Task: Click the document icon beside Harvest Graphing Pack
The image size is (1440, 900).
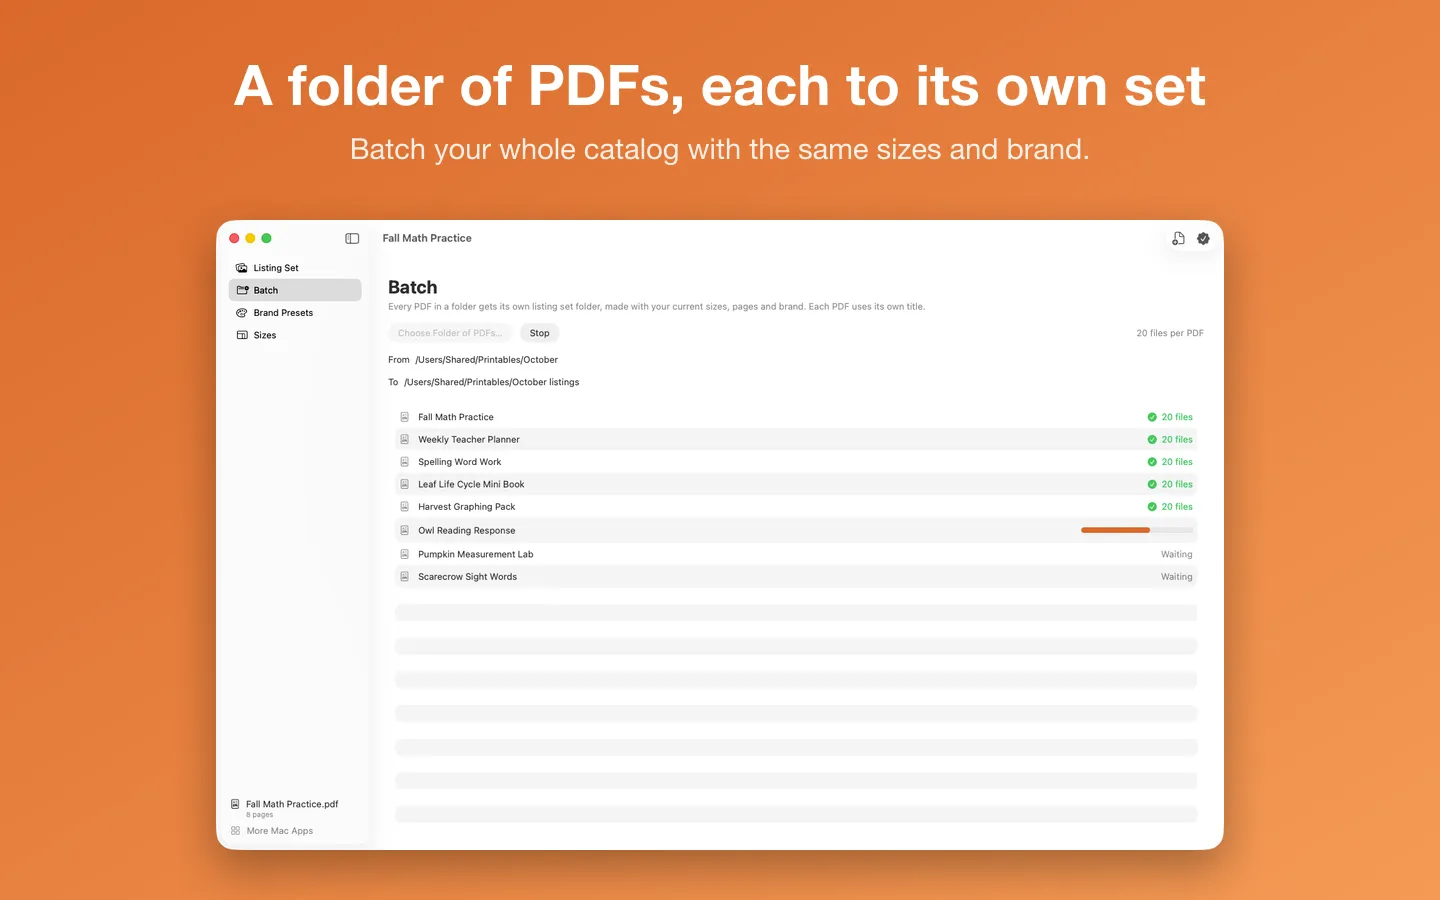Action: click(x=404, y=507)
